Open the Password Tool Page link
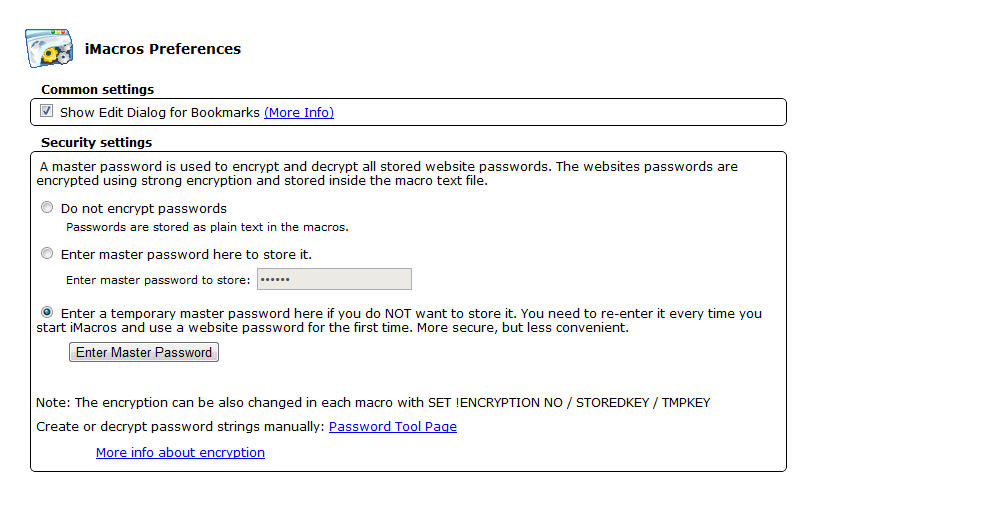The image size is (986, 522). (x=393, y=427)
